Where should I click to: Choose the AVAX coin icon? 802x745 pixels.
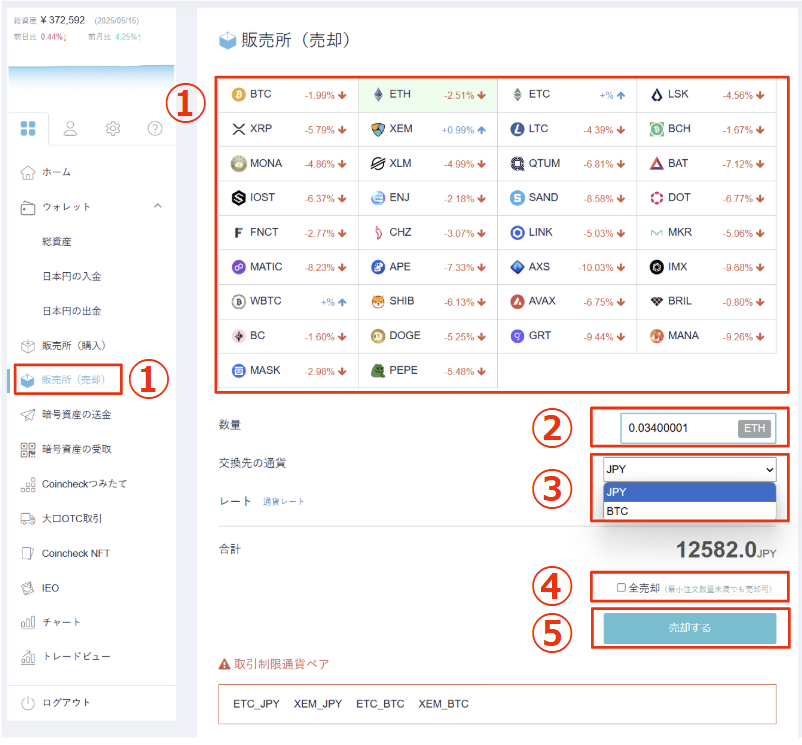[x=517, y=302]
